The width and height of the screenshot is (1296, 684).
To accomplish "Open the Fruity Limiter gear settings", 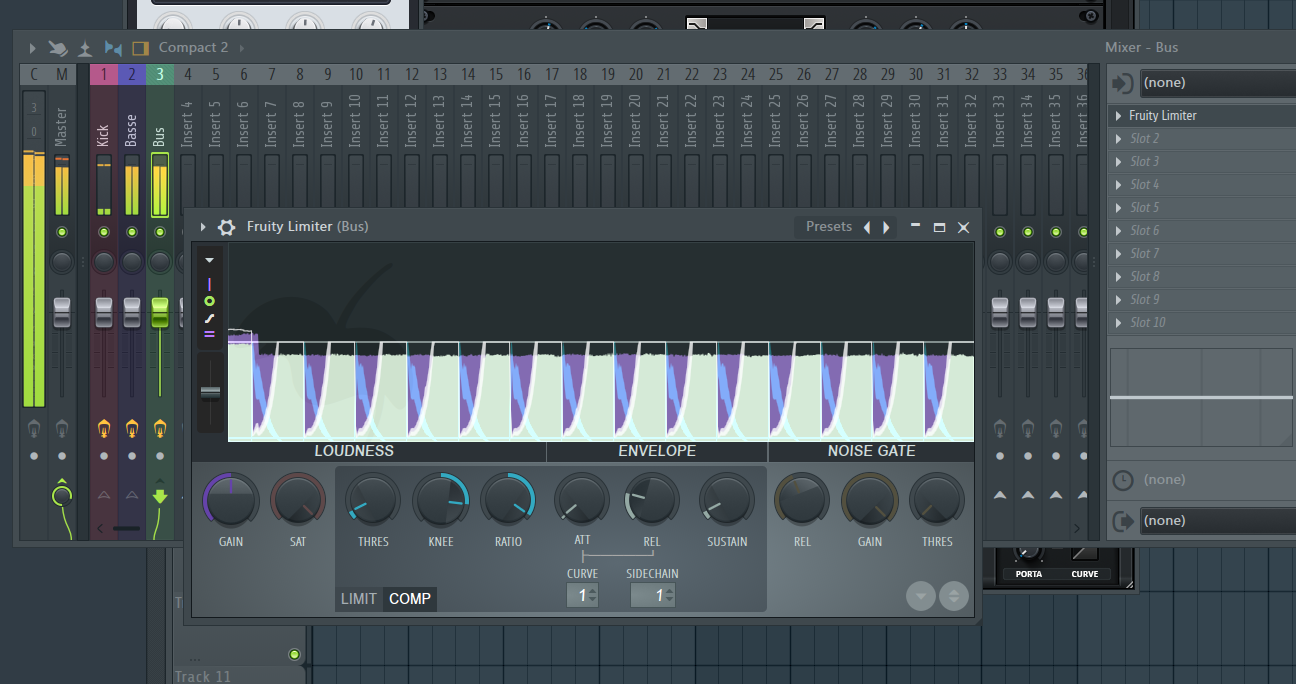I will [x=227, y=227].
